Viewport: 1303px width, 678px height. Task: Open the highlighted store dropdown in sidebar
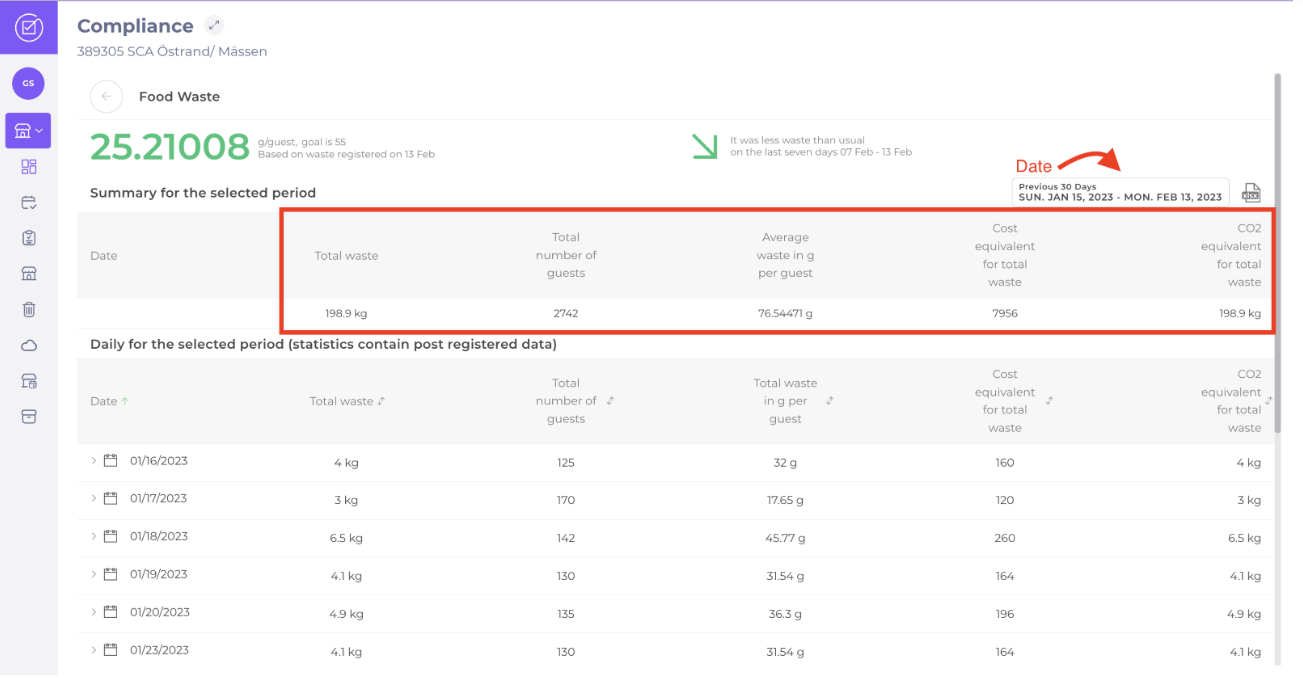pos(28,130)
